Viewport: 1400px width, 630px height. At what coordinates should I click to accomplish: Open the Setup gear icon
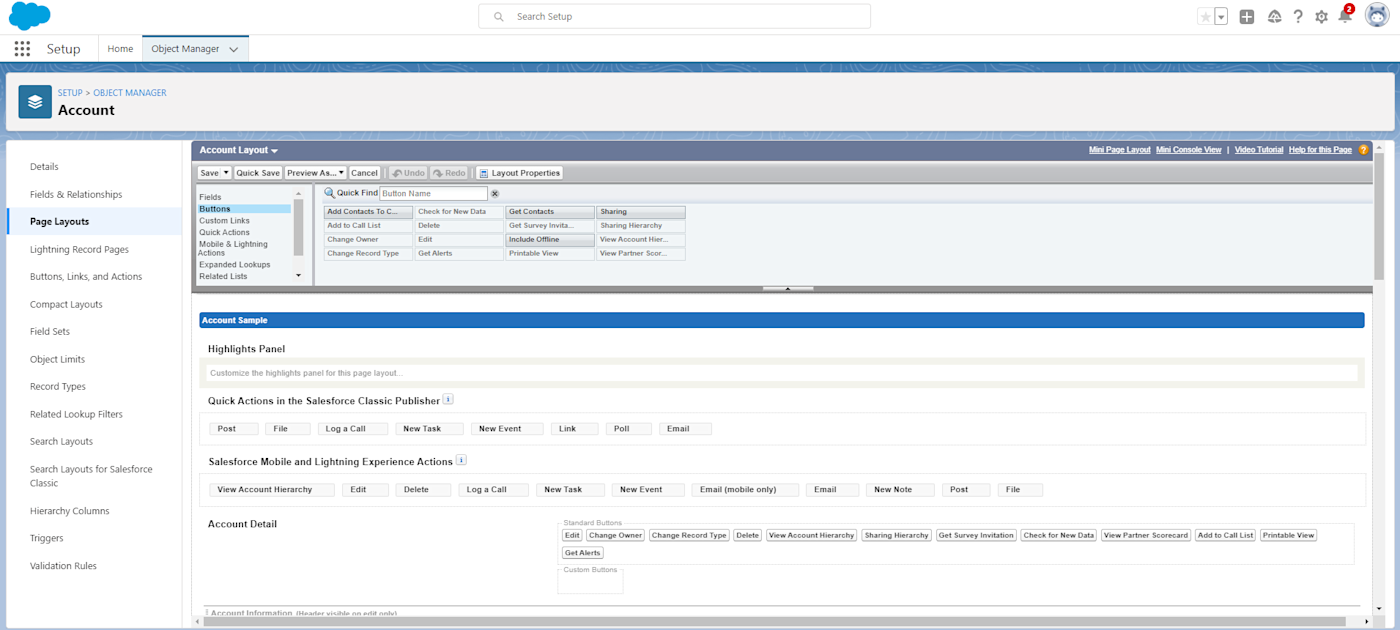pyautogui.click(x=1322, y=17)
